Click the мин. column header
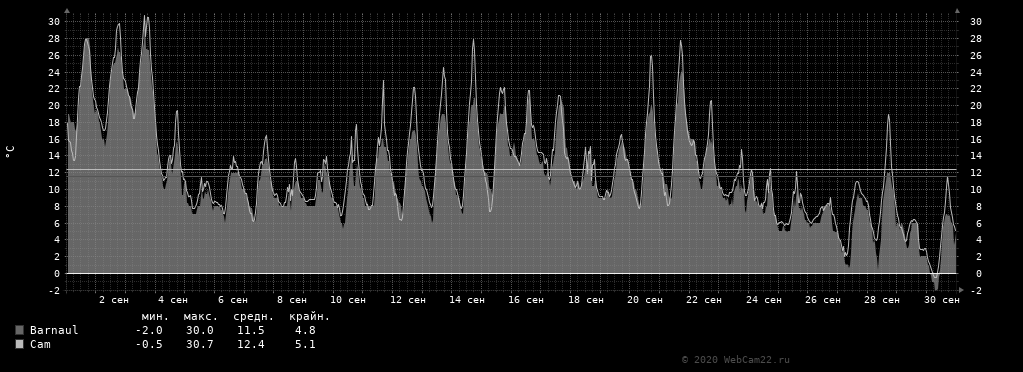 pos(155,317)
